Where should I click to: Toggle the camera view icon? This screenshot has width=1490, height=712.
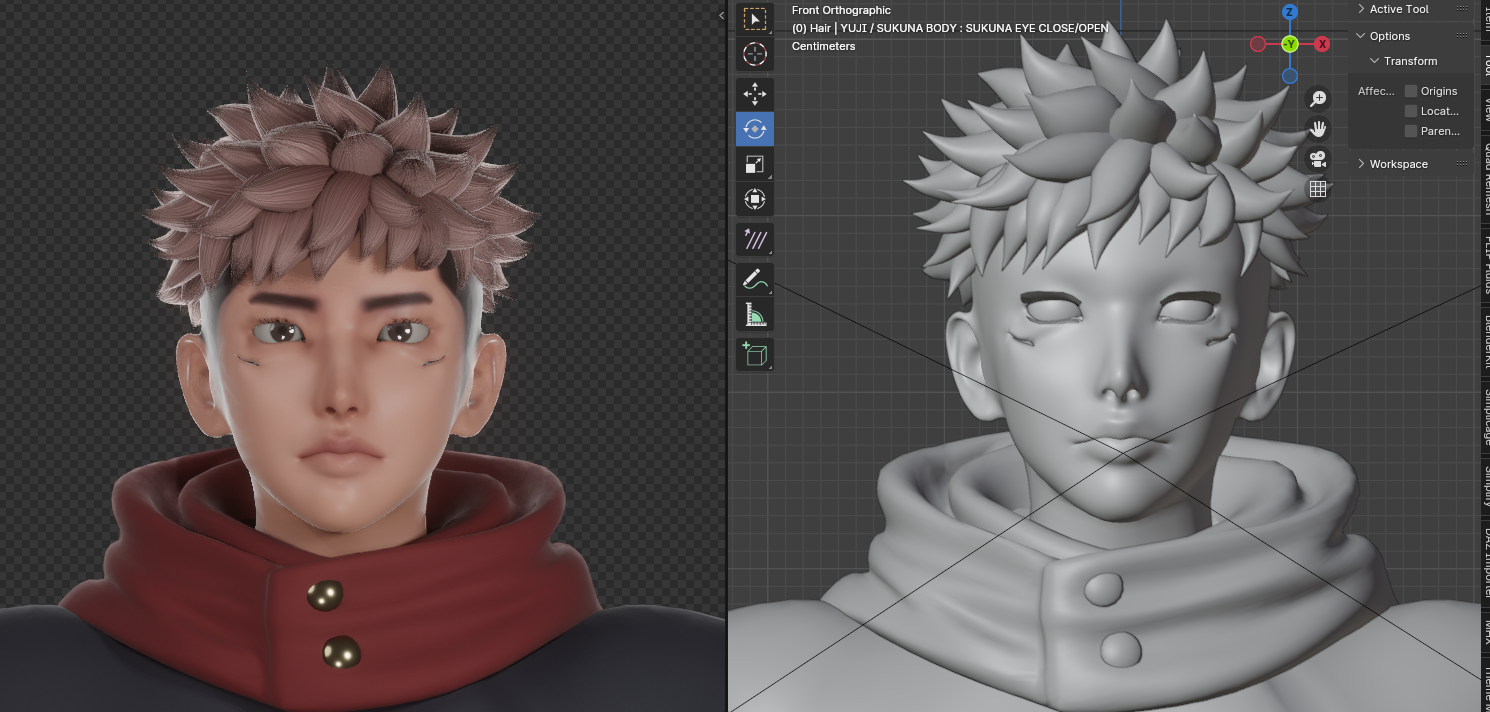[1318, 158]
